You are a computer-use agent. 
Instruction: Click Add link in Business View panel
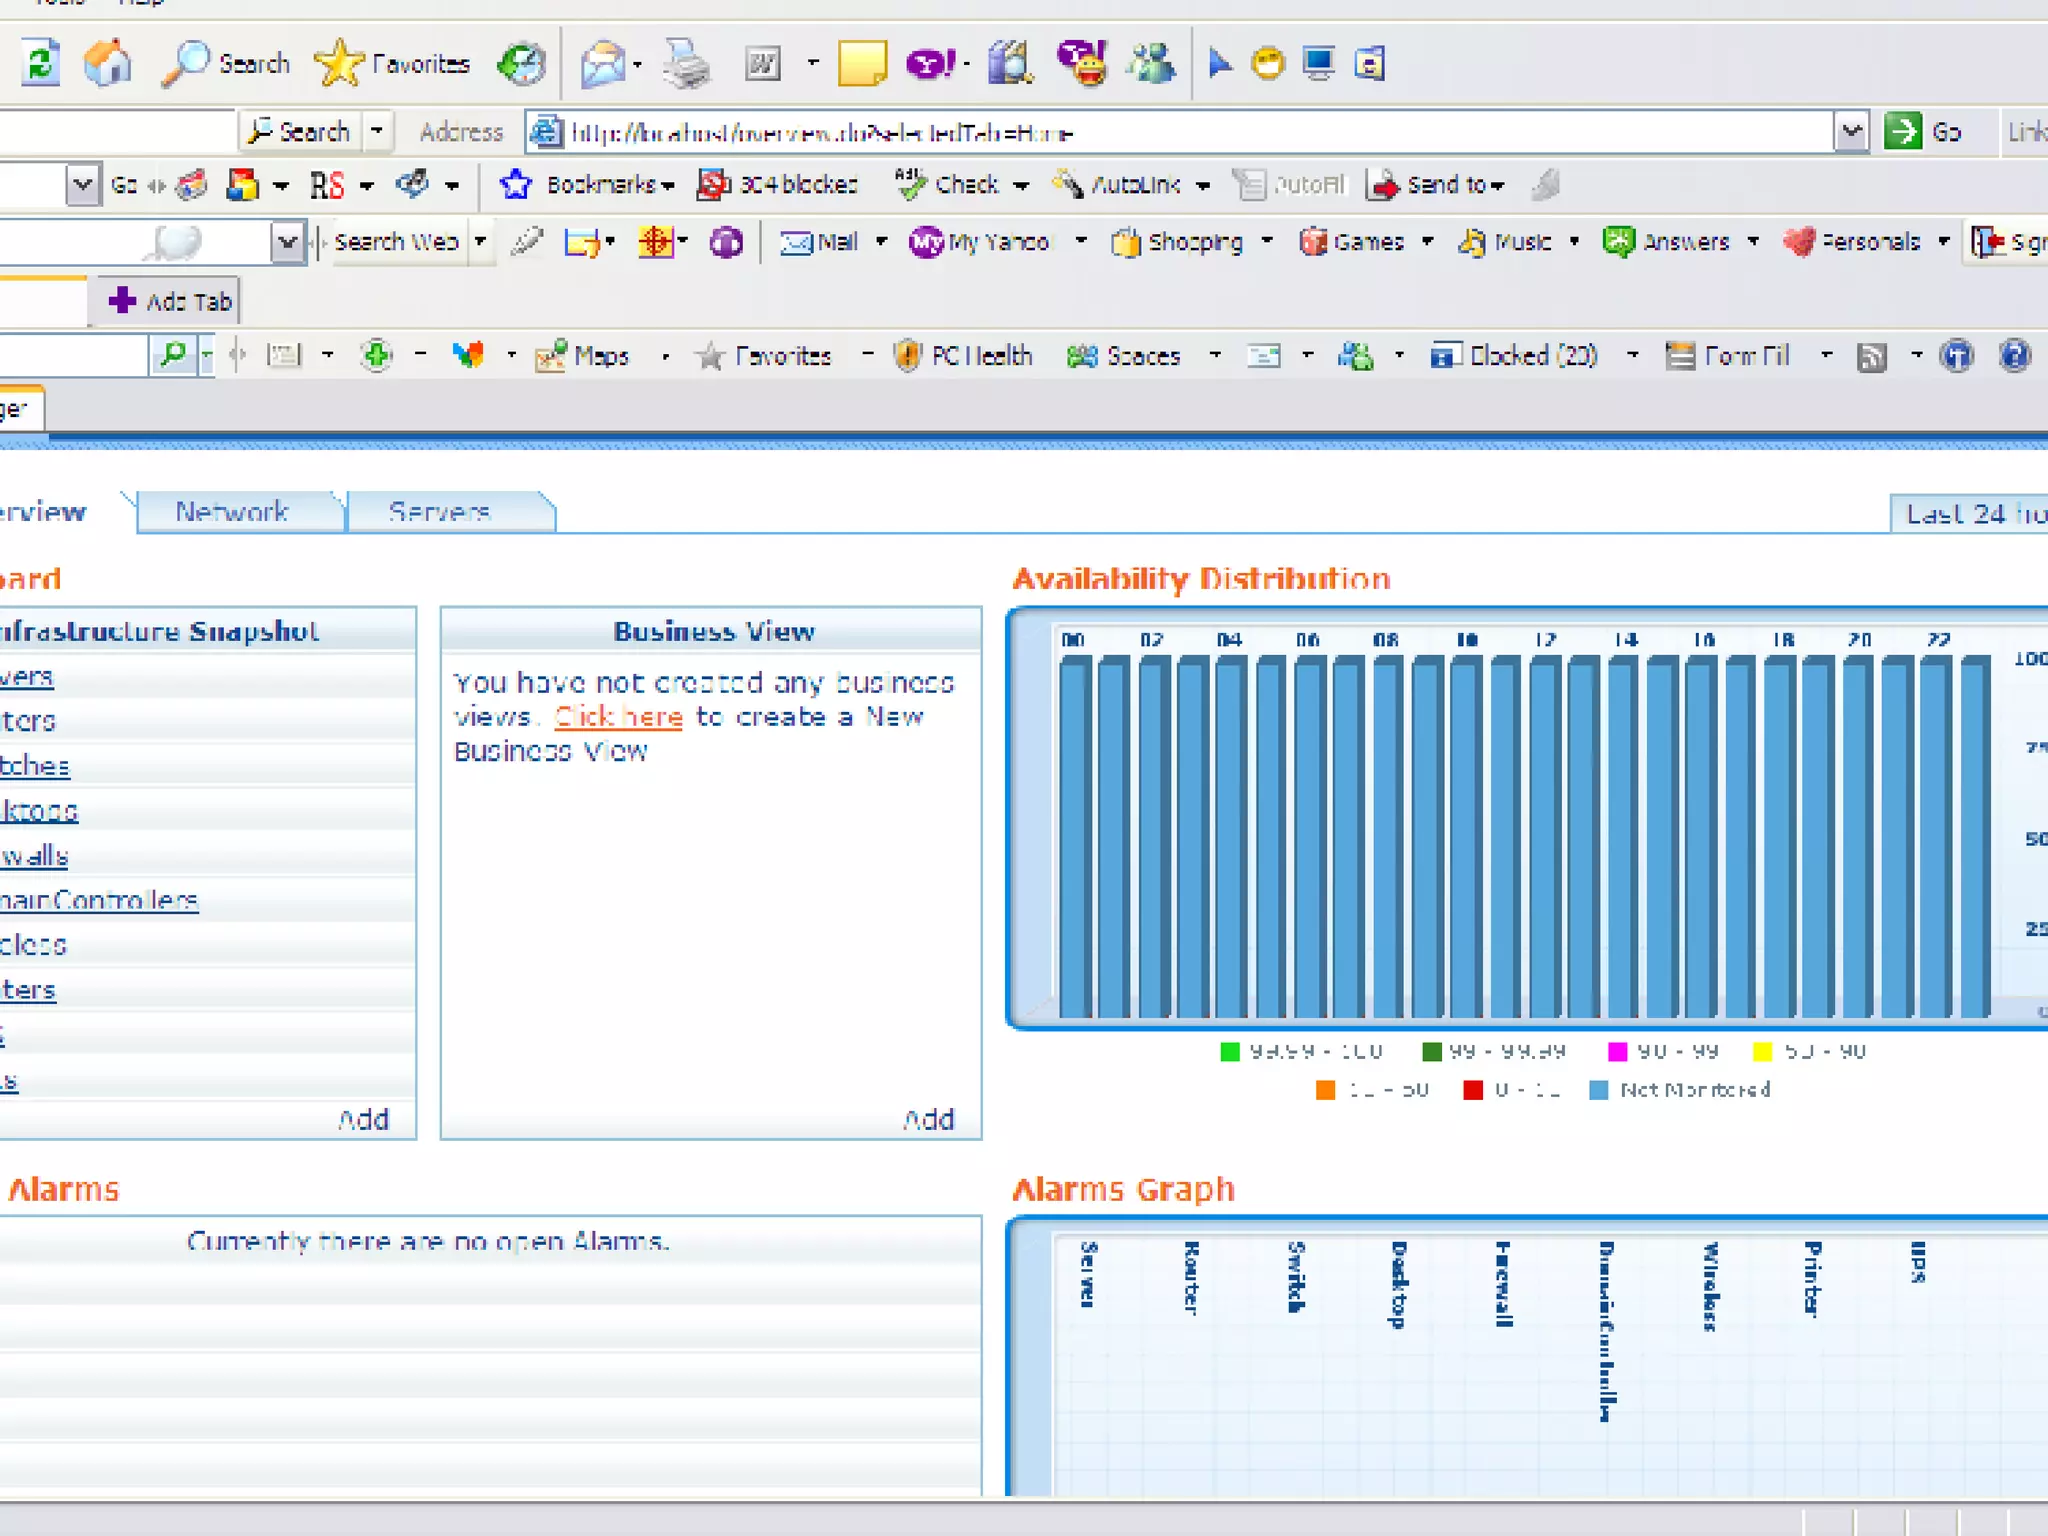tap(928, 1119)
